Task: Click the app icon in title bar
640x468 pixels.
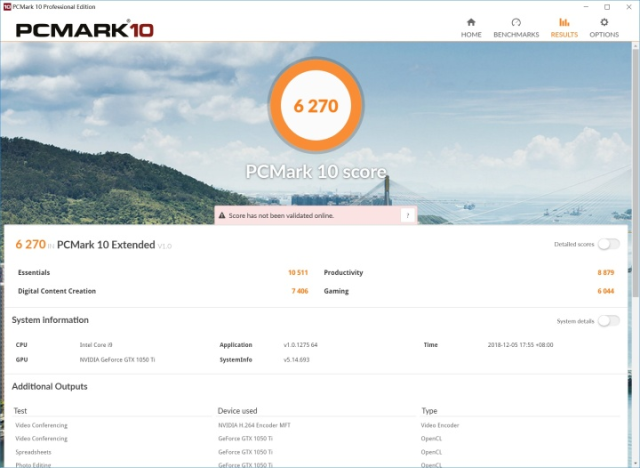Action: [x=6, y=7]
